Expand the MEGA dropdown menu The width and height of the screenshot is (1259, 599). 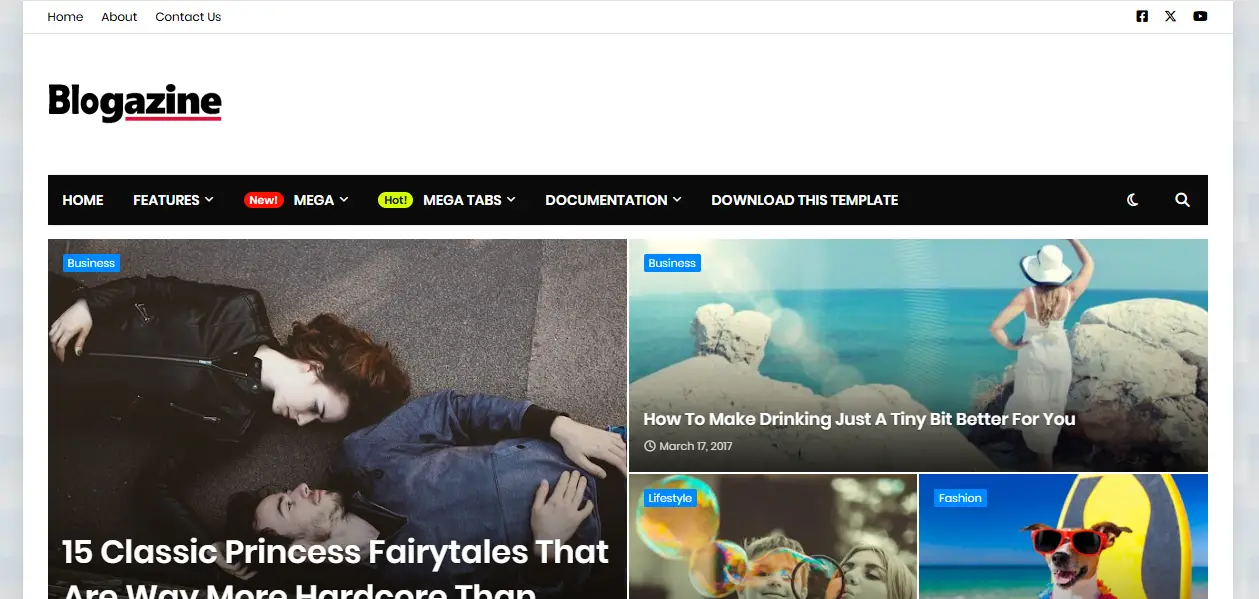[x=321, y=200]
